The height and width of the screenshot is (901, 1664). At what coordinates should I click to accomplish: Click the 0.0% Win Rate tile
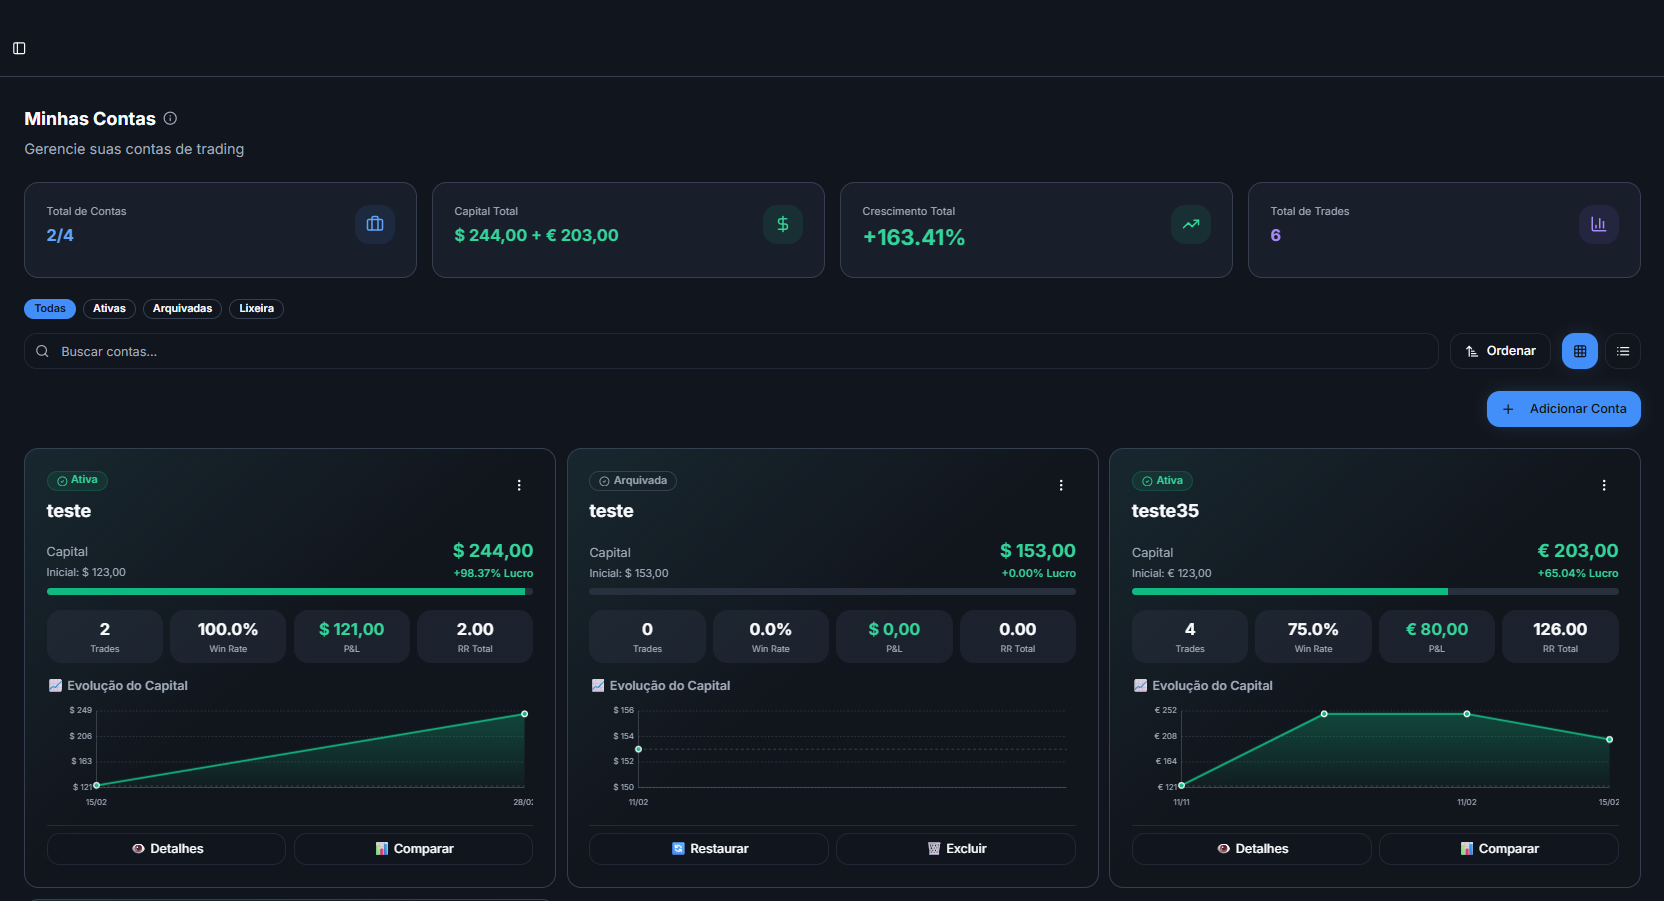pos(770,636)
